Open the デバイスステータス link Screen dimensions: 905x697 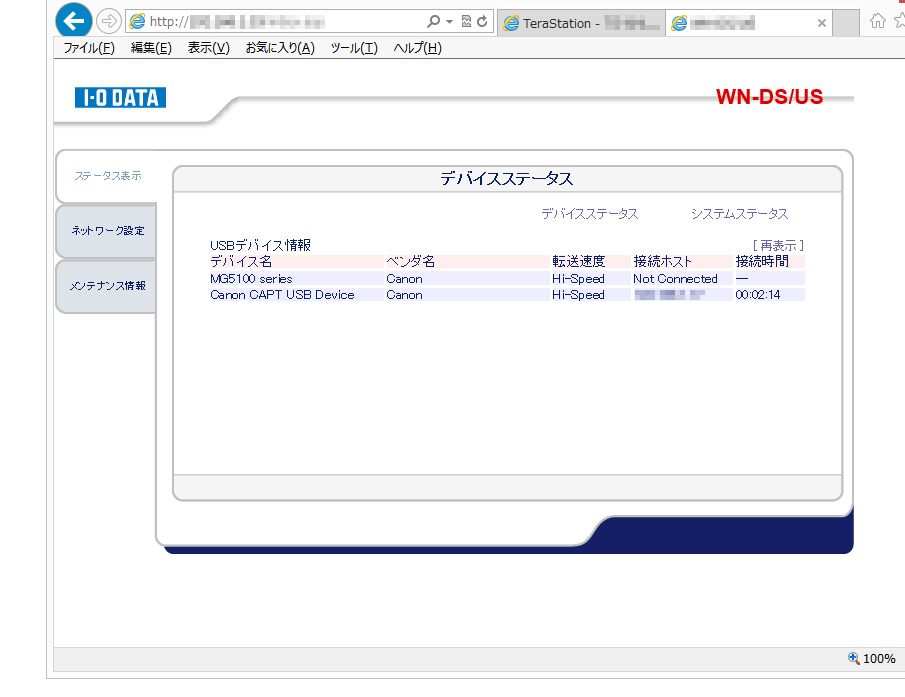coord(589,214)
